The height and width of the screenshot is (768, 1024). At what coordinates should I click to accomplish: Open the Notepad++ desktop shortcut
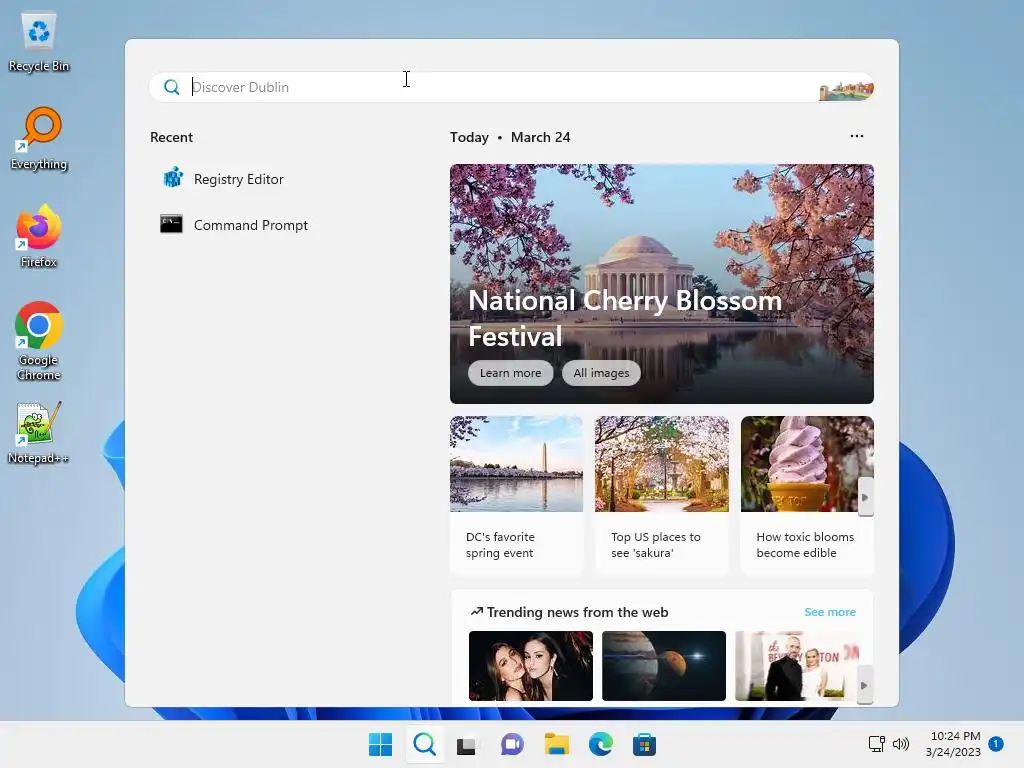point(39,433)
